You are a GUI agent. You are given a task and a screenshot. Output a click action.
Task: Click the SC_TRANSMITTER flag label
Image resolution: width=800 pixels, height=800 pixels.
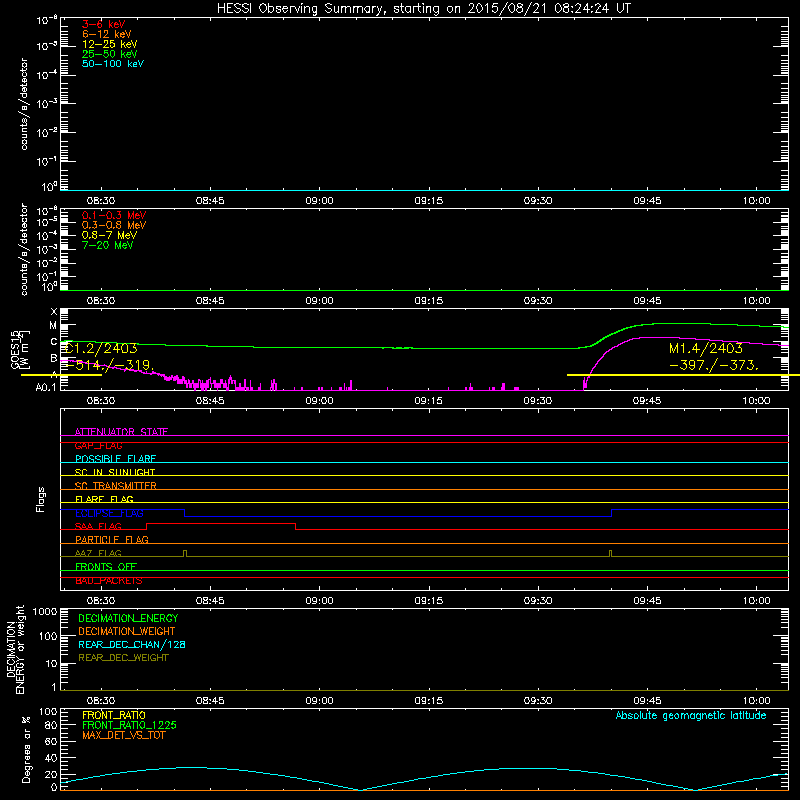pyautogui.click(x=115, y=486)
